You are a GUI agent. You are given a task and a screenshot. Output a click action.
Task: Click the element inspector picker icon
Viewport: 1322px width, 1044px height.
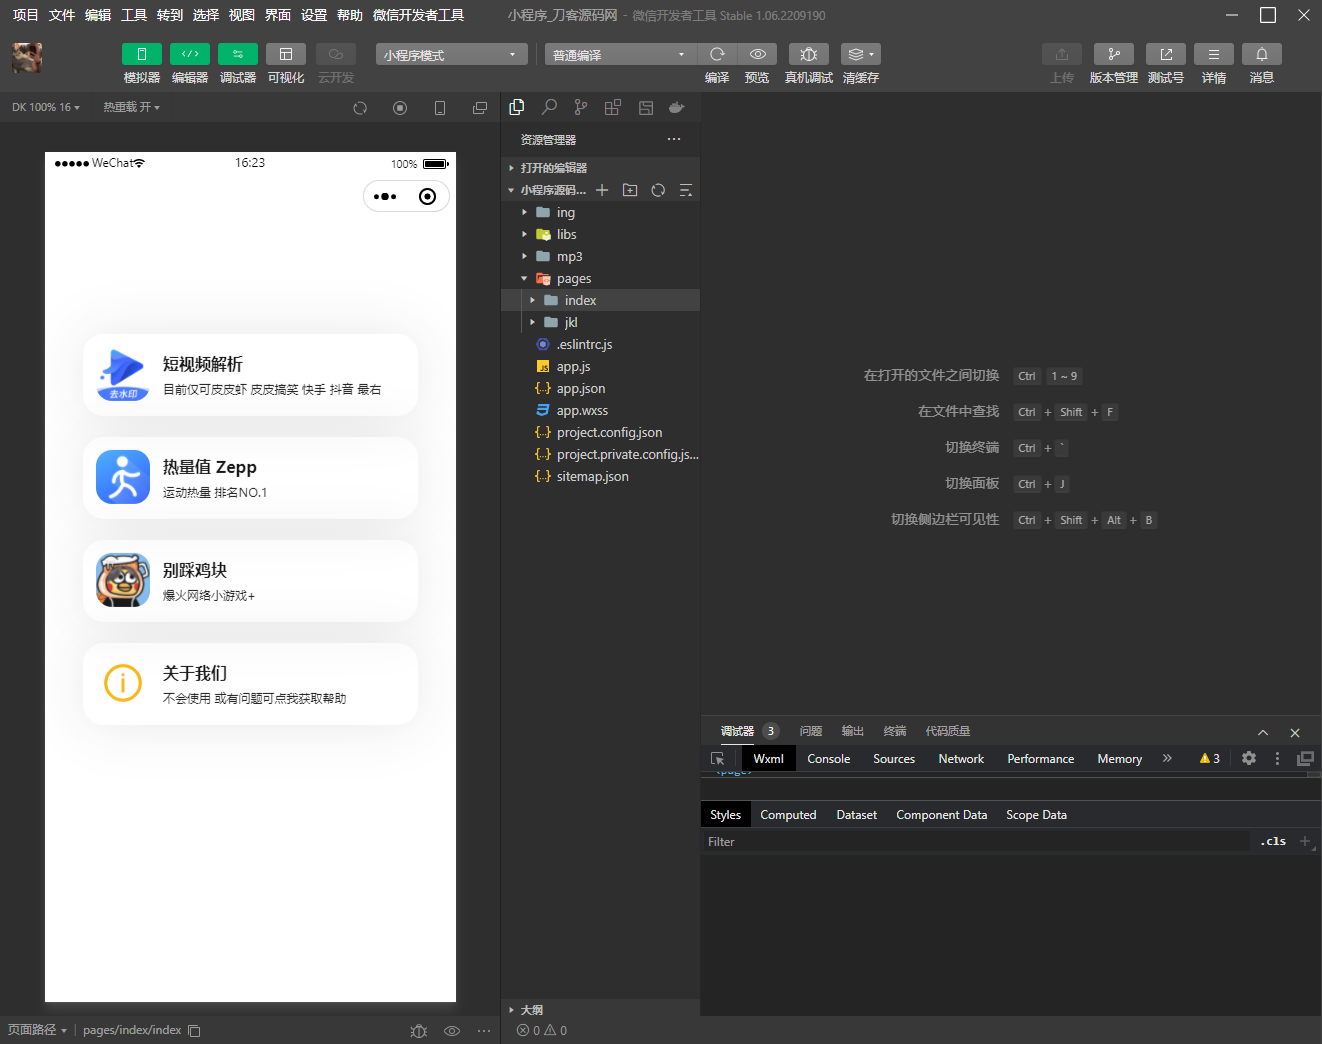tap(717, 759)
